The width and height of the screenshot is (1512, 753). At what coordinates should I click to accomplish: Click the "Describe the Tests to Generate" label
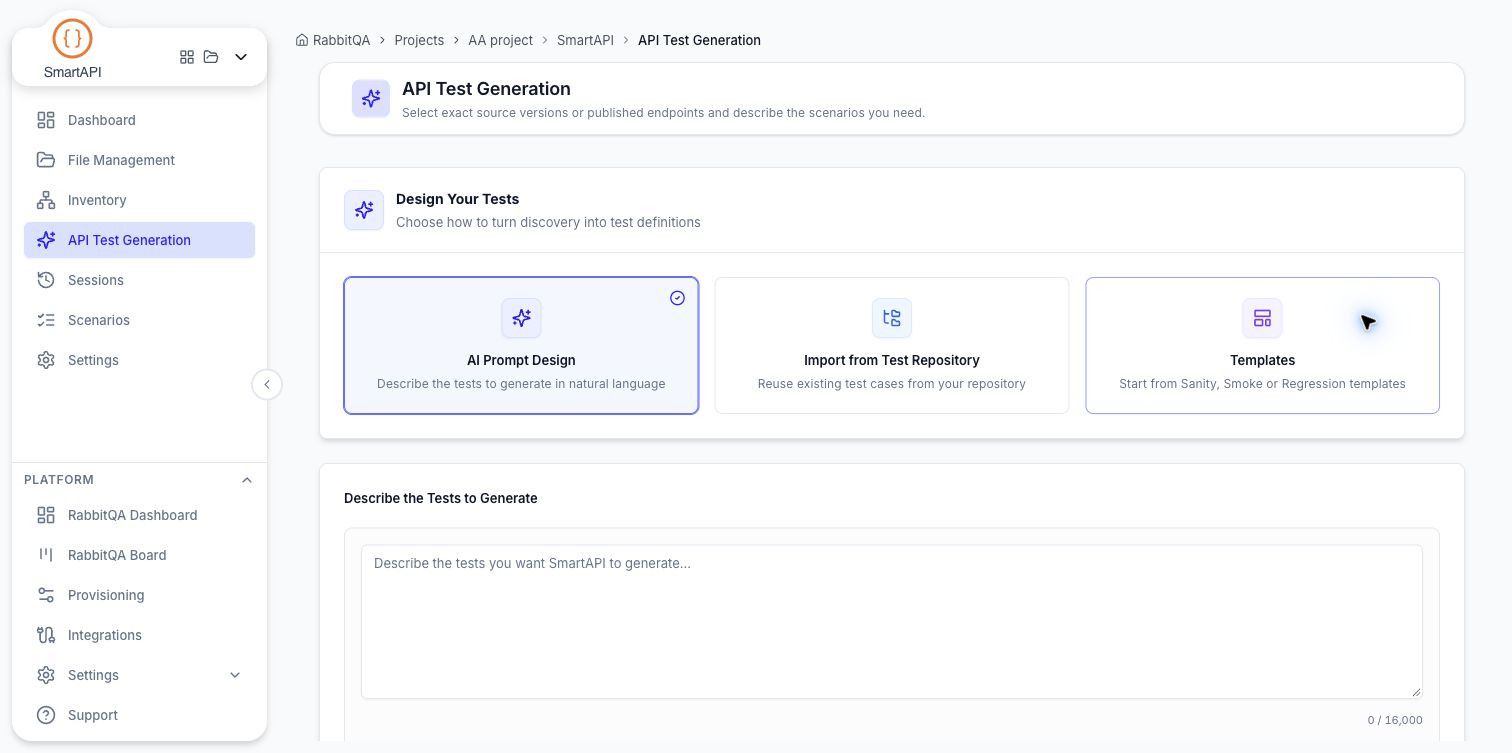click(x=441, y=498)
